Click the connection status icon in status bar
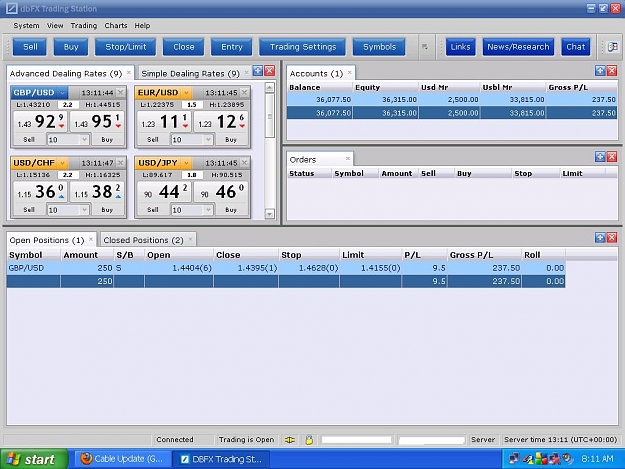Viewport: 625px width, 469px height. coord(290,440)
